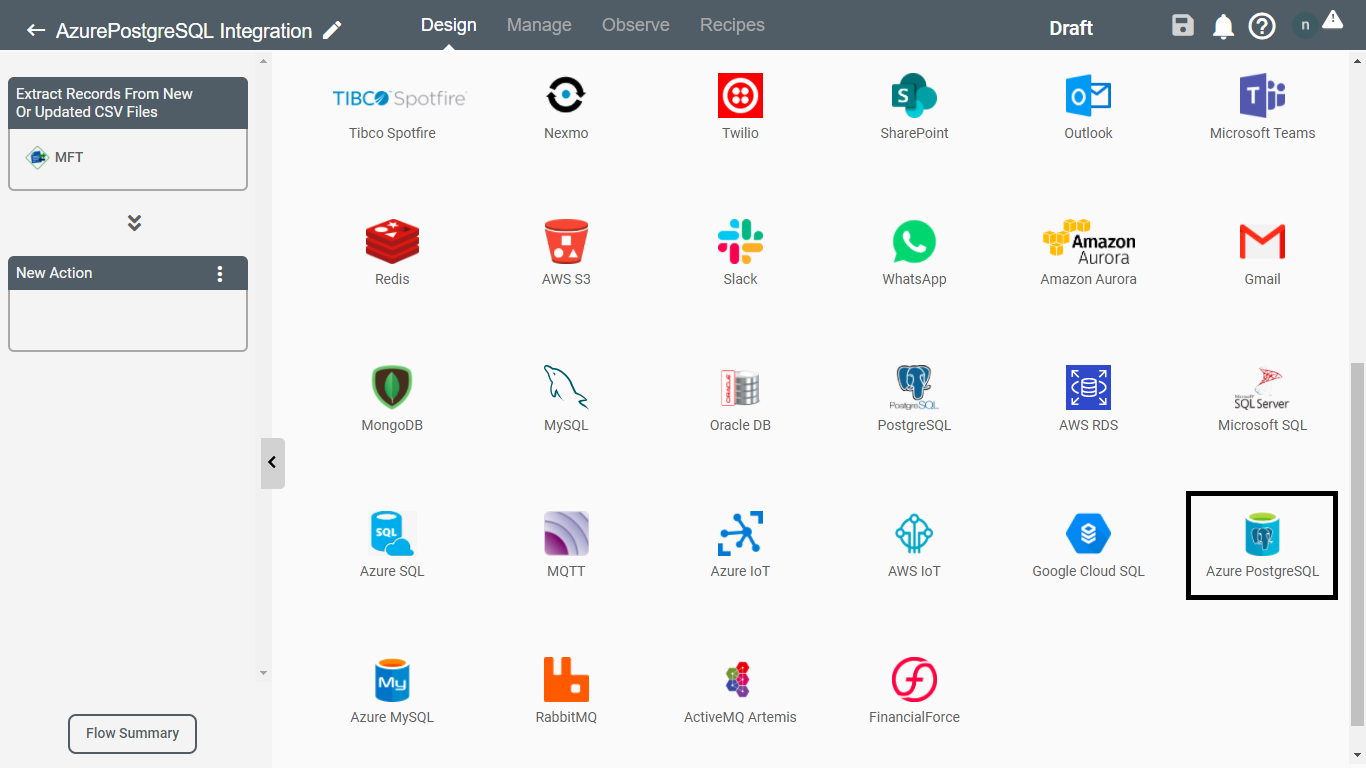Pick the Azure SQL connector
Screen dimensions: 1366x768
[x=392, y=544]
